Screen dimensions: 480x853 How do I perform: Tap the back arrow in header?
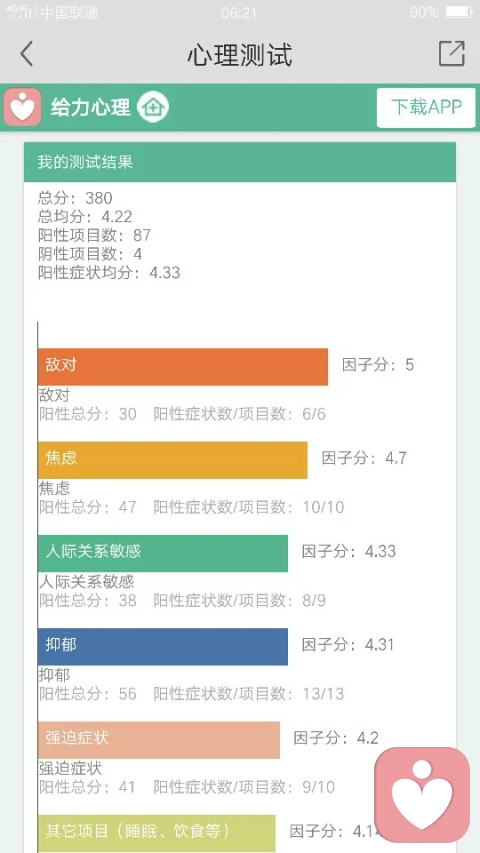(x=26, y=54)
